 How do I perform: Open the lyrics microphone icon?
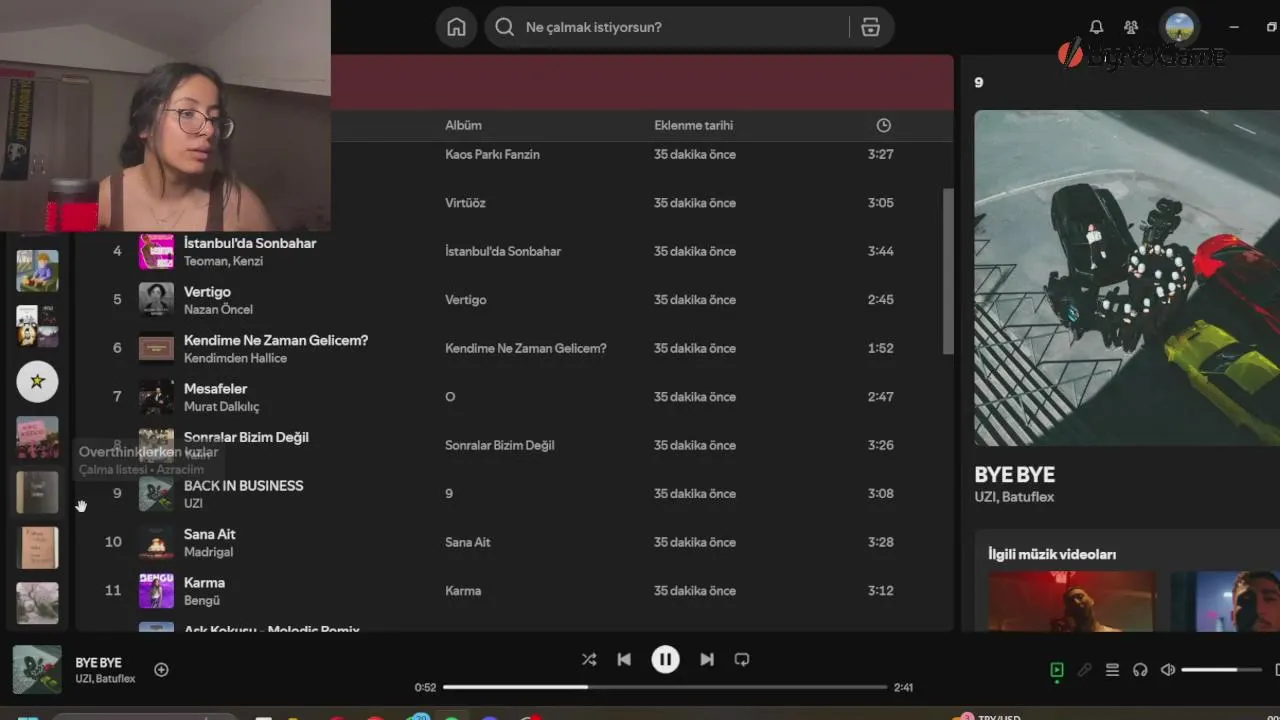pos(1084,670)
